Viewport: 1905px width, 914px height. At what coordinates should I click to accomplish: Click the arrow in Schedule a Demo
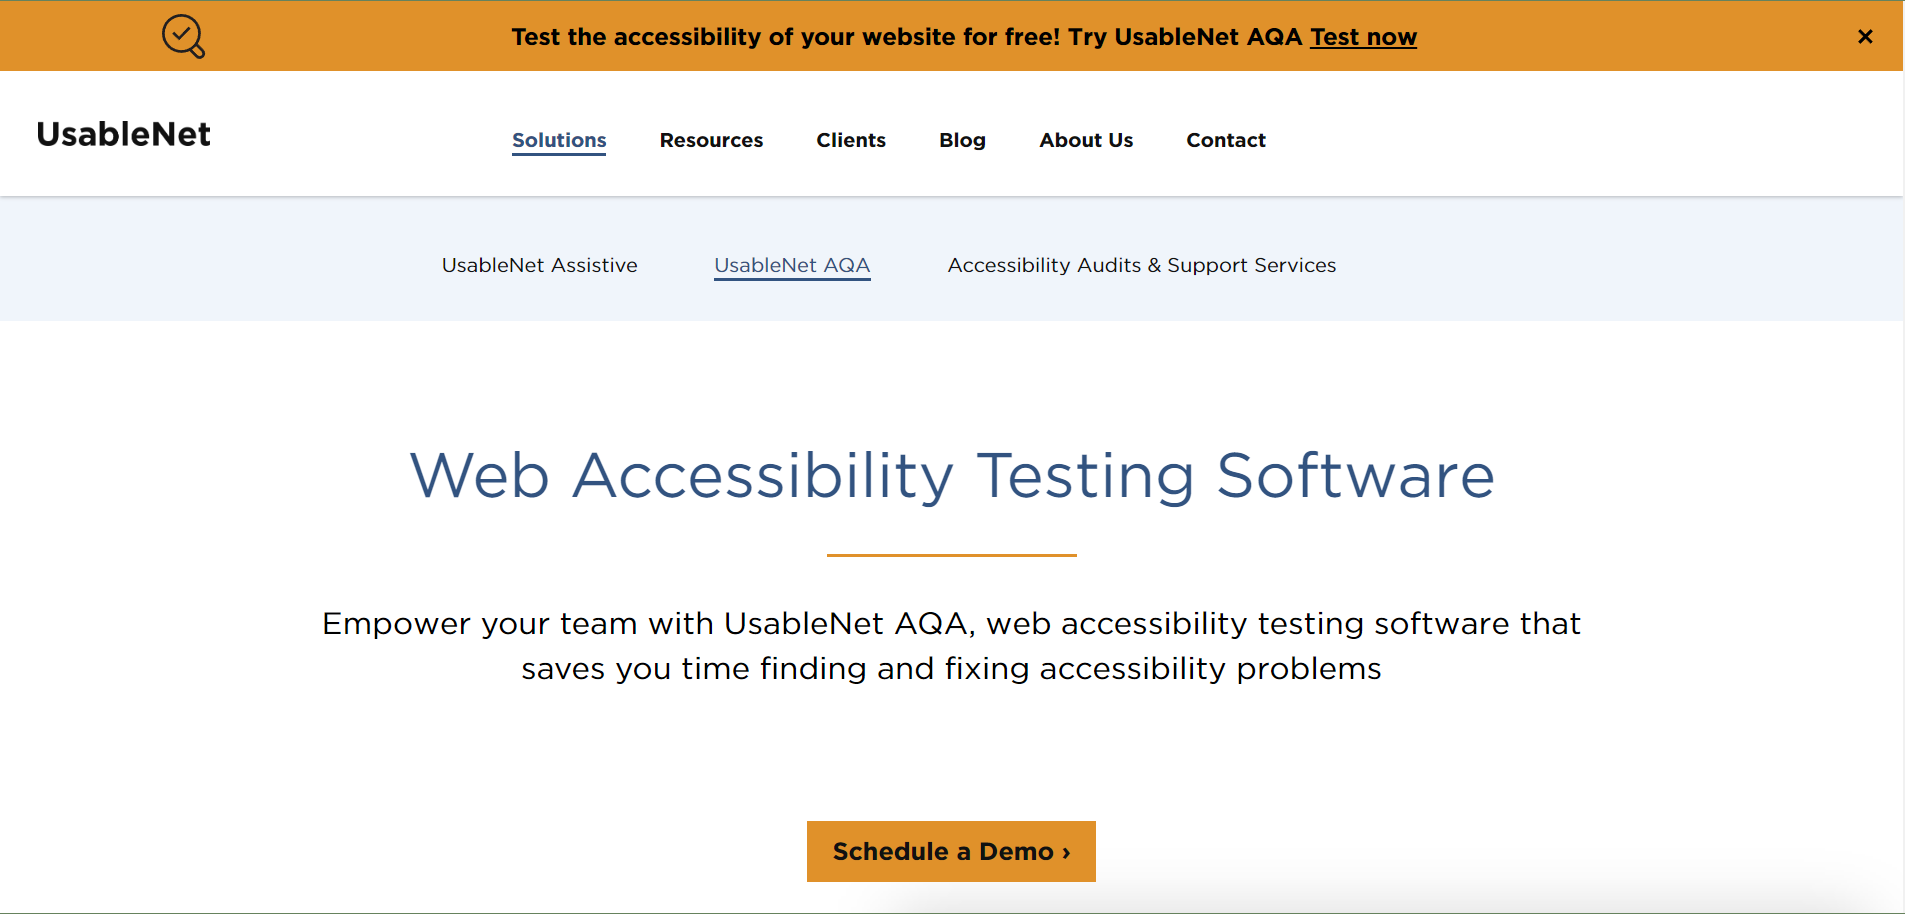pyautogui.click(x=1064, y=852)
